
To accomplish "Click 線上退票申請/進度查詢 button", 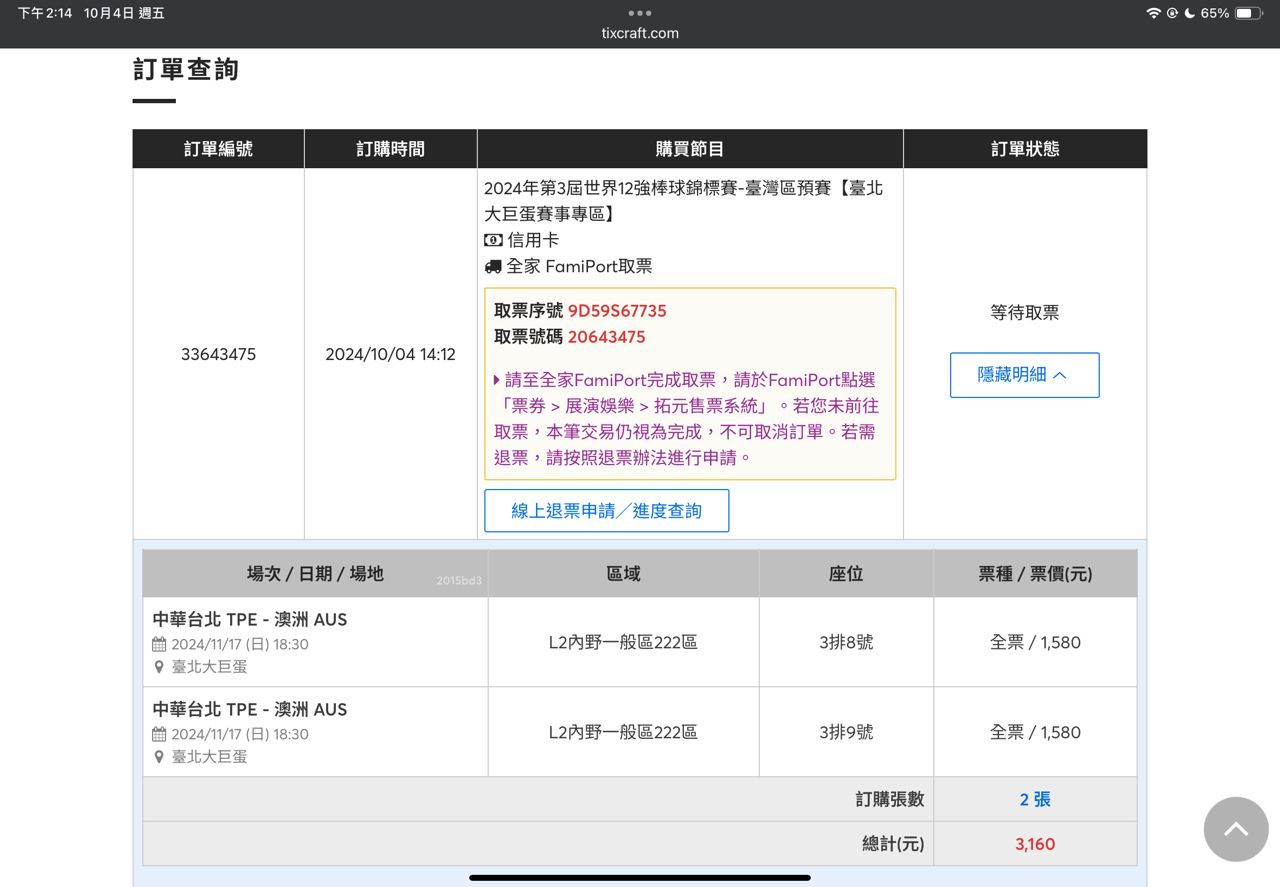I will pyautogui.click(x=607, y=511).
